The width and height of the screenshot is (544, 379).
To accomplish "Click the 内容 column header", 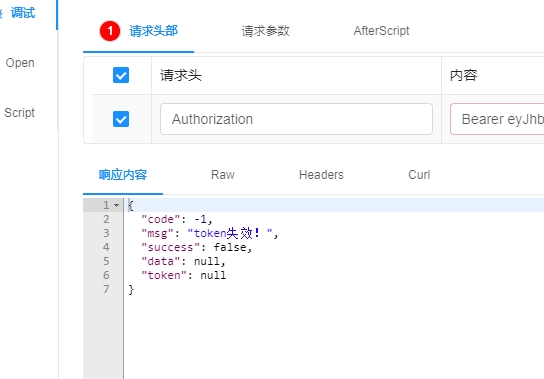I will pos(464,75).
